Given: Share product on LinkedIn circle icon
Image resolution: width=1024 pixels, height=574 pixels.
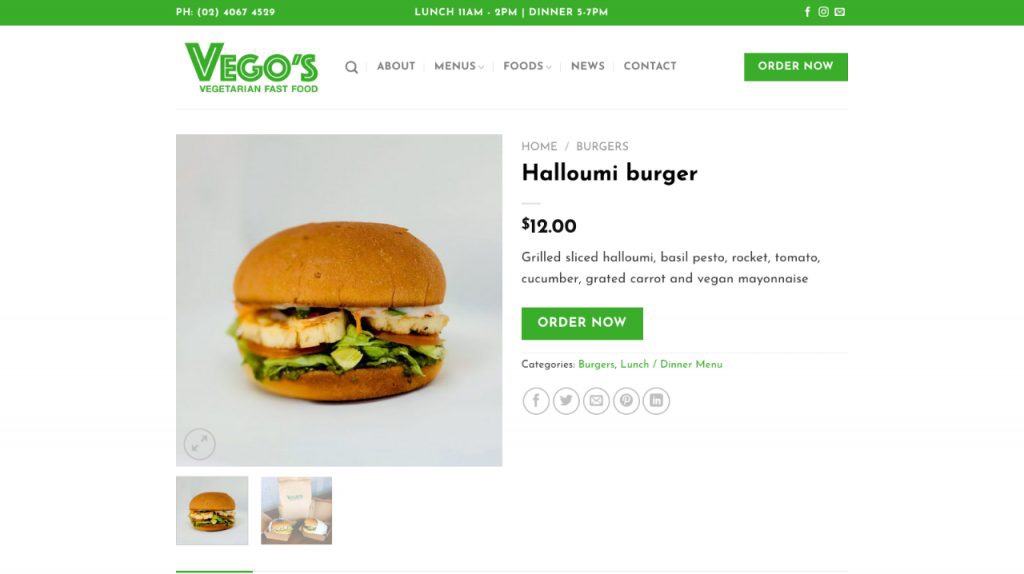Looking at the screenshot, I should click(x=656, y=400).
